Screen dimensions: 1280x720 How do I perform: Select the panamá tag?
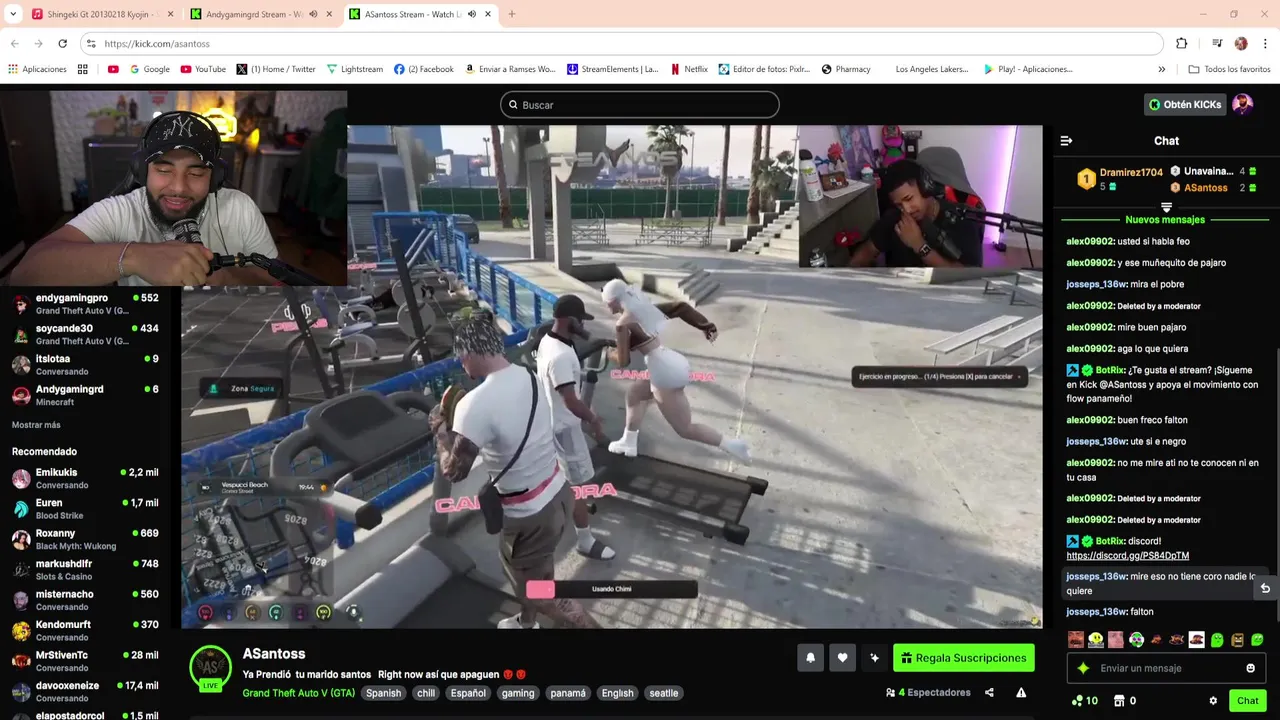[x=568, y=693]
